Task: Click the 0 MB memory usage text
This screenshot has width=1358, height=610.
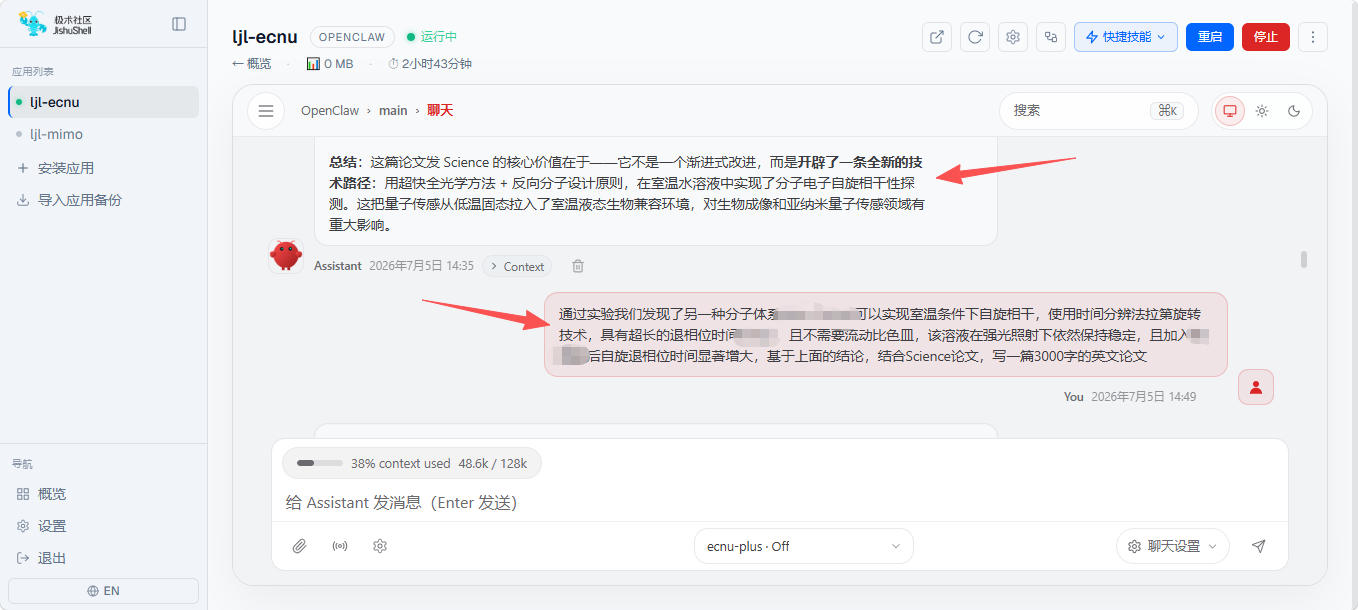Action: (331, 64)
